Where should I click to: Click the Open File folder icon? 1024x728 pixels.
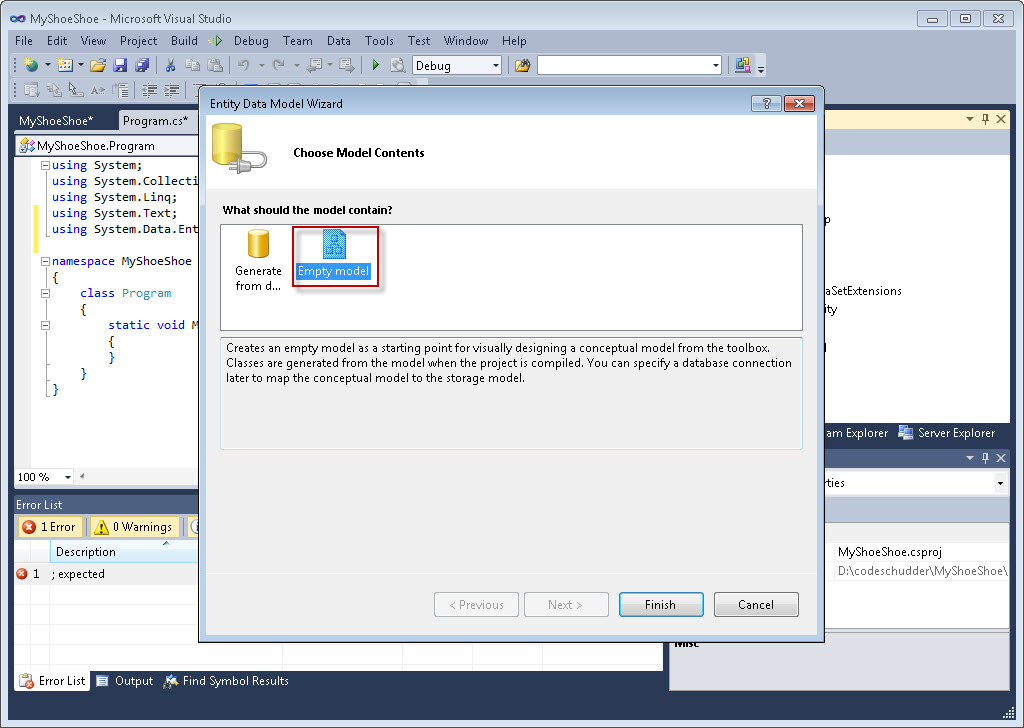98,65
